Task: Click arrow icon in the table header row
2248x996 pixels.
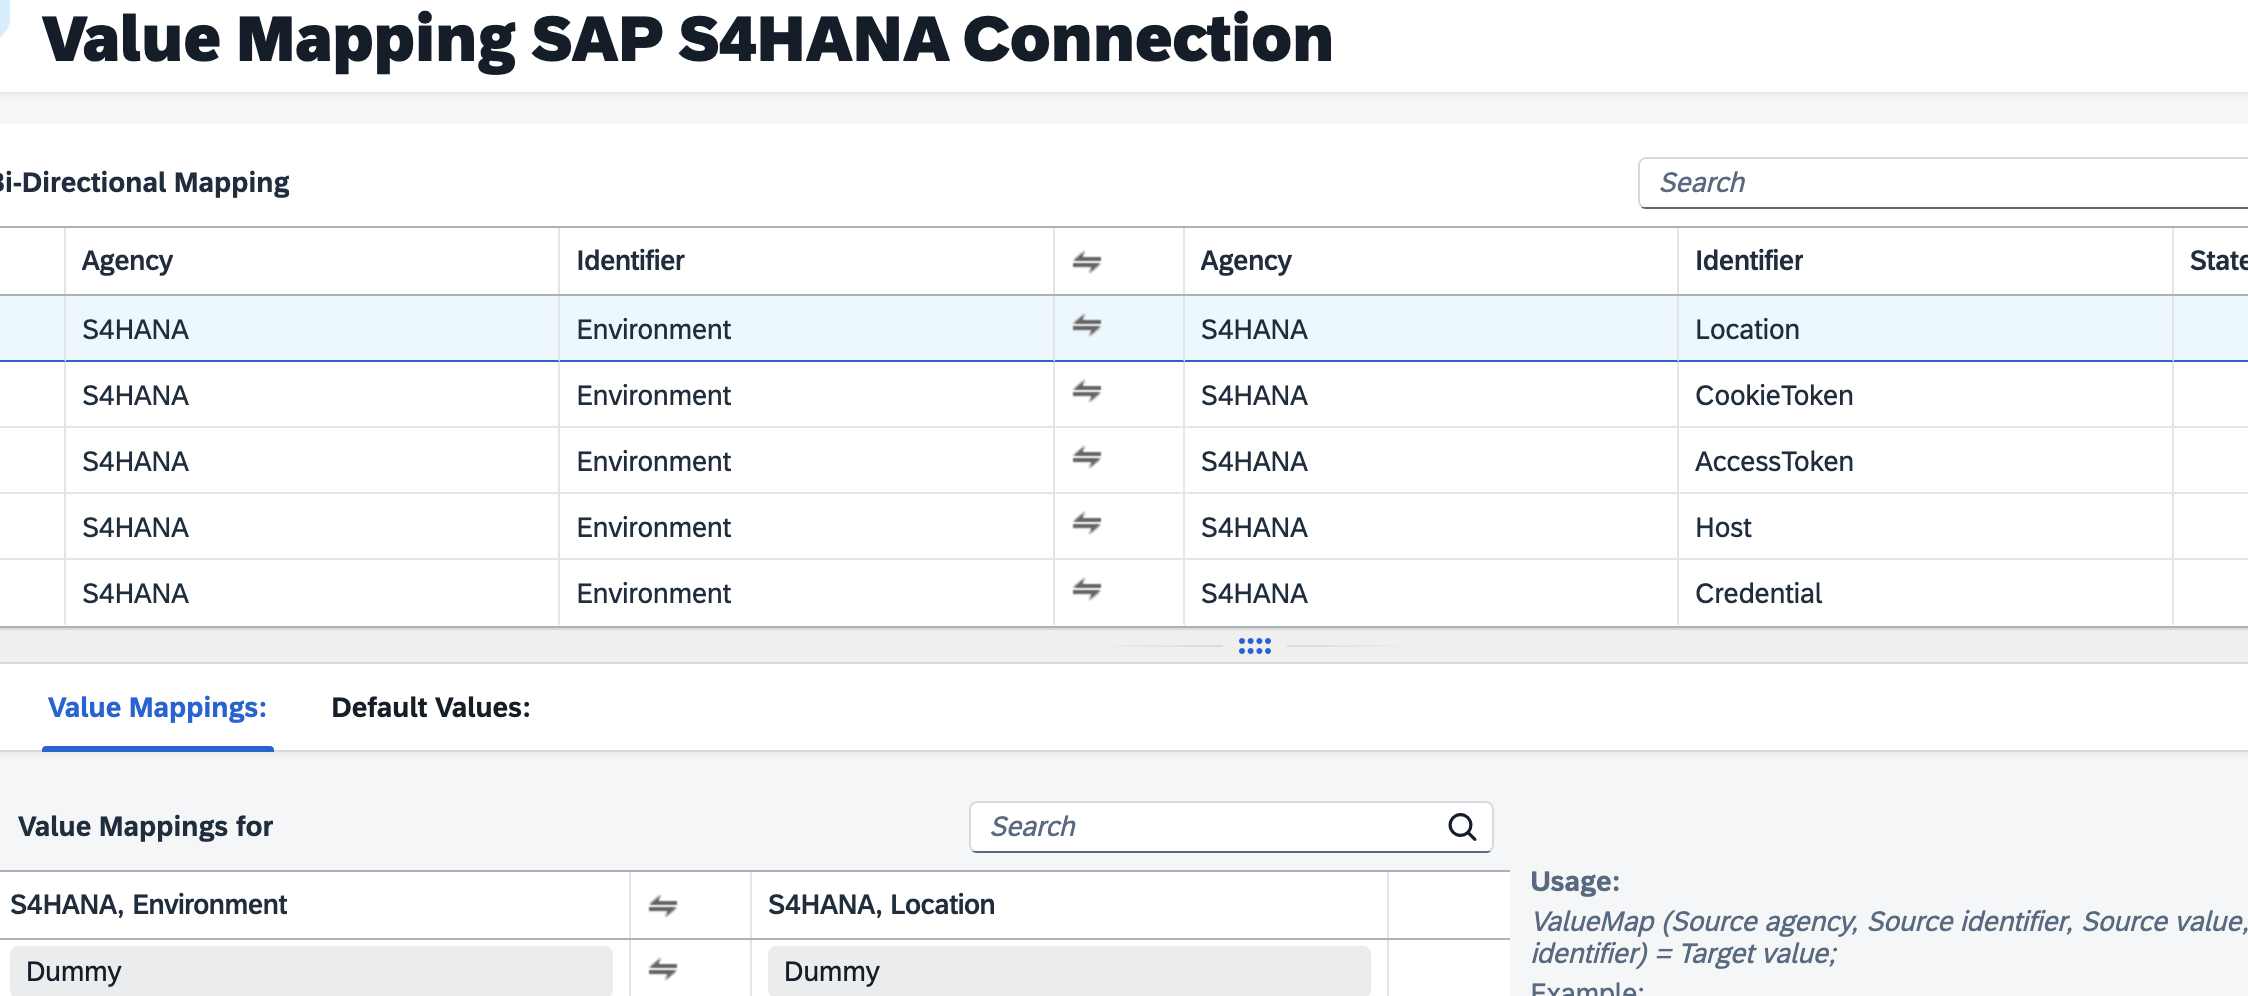Action: tap(1087, 262)
